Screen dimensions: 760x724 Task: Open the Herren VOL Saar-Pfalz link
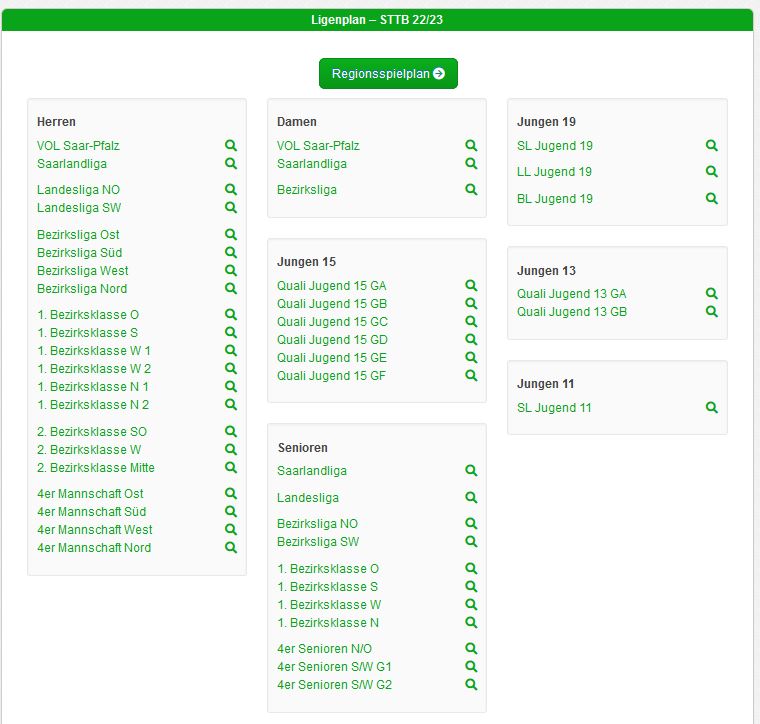click(78, 146)
